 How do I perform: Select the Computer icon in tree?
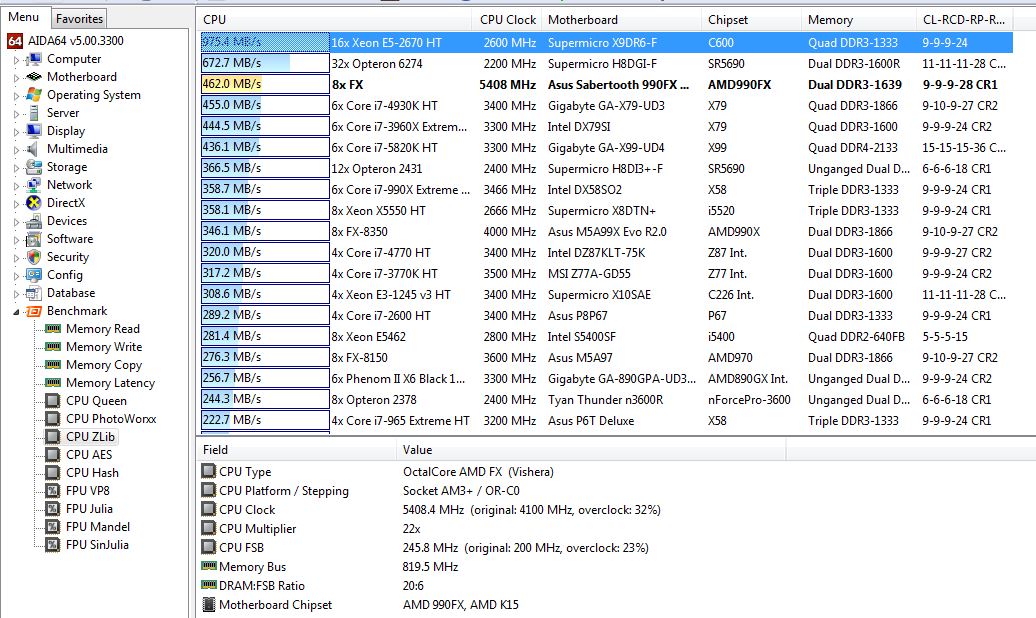click(x=34, y=59)
